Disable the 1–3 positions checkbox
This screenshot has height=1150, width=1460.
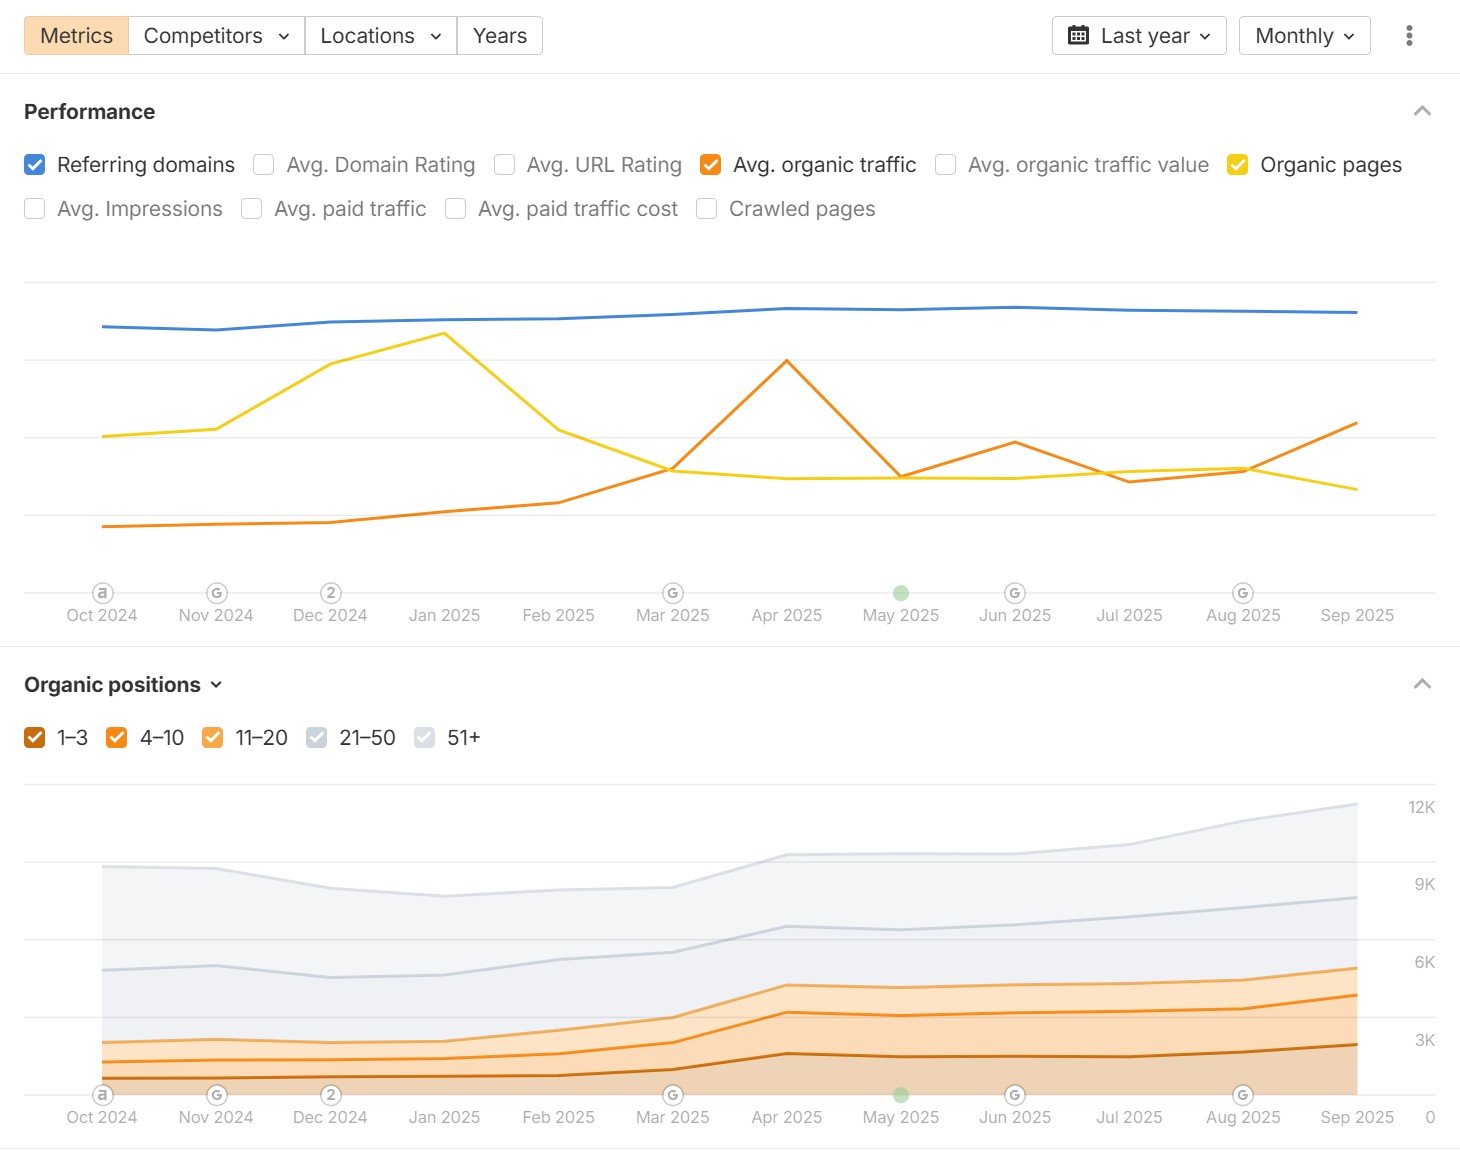click(x=35, y=738)
